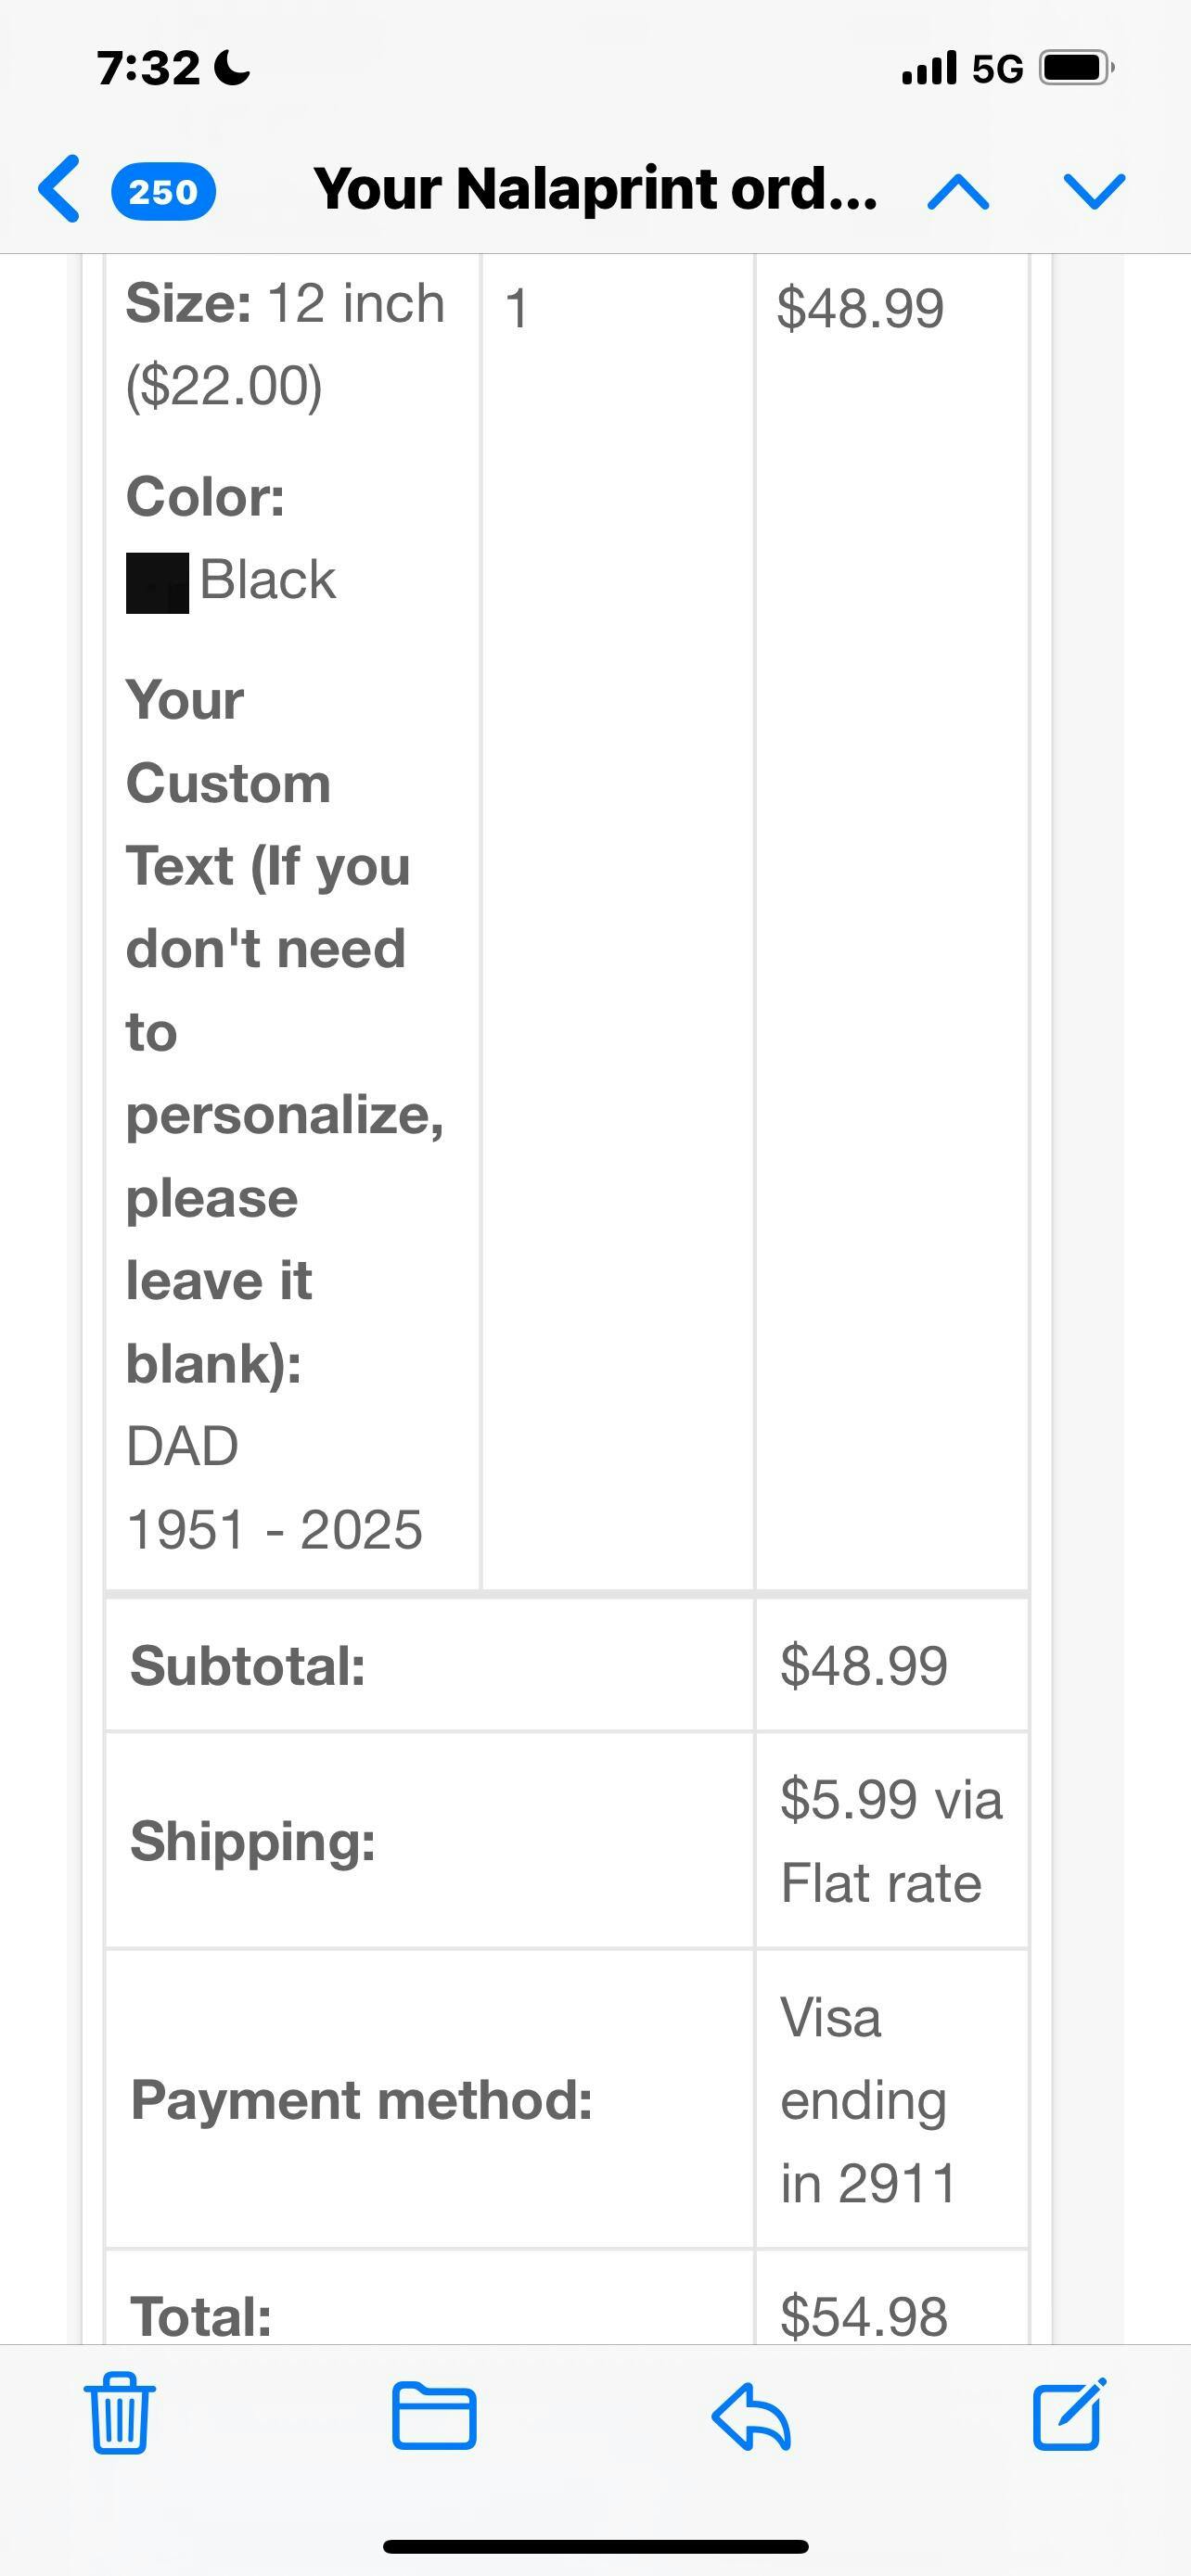Tap the cellular signal bars icon

click(929, 68)
